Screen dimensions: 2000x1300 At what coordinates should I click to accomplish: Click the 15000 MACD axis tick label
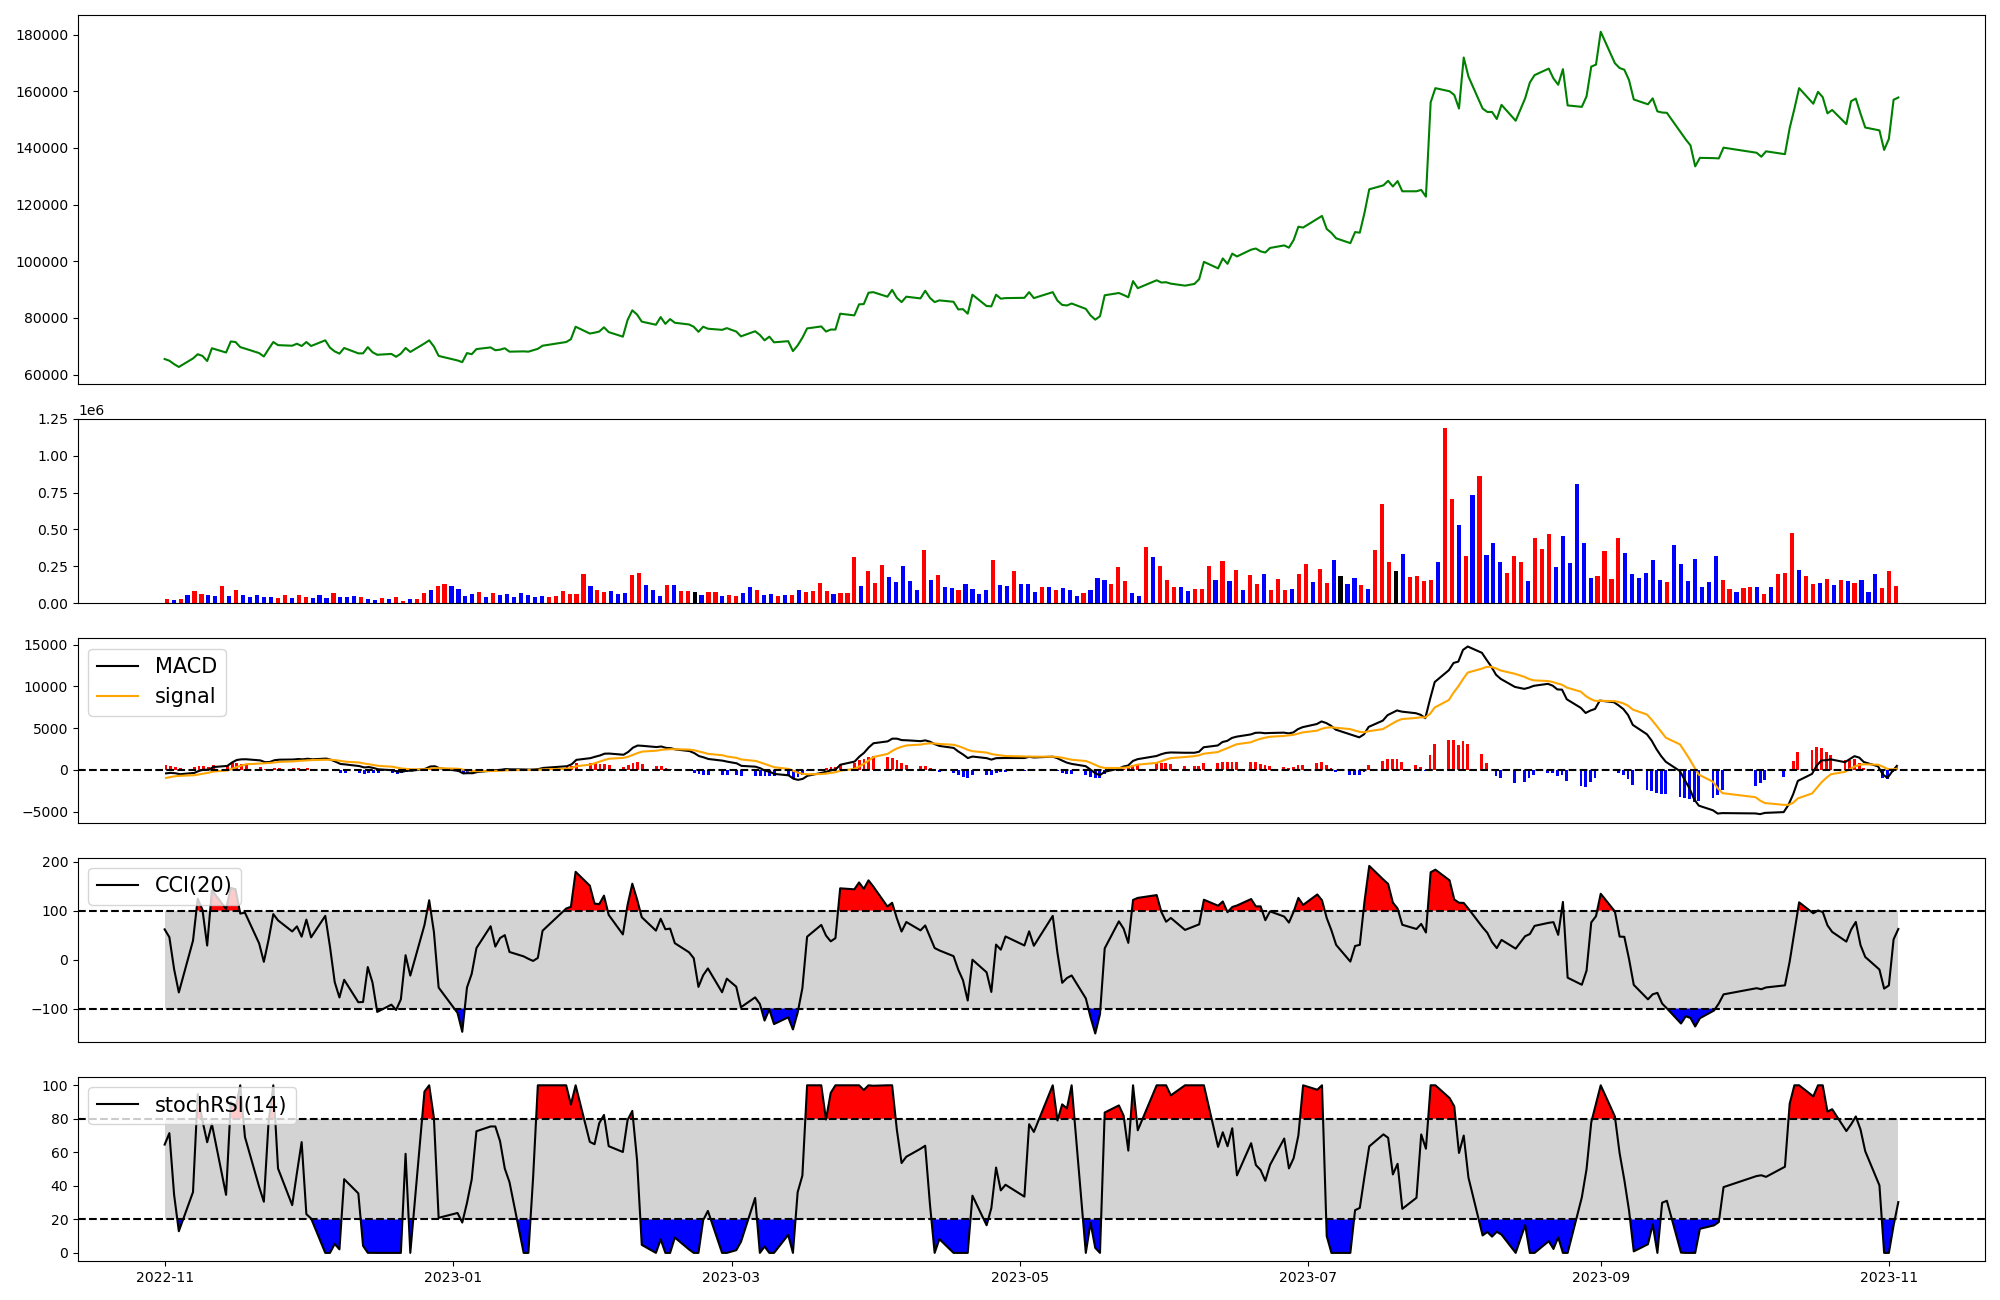click(46, 646)
